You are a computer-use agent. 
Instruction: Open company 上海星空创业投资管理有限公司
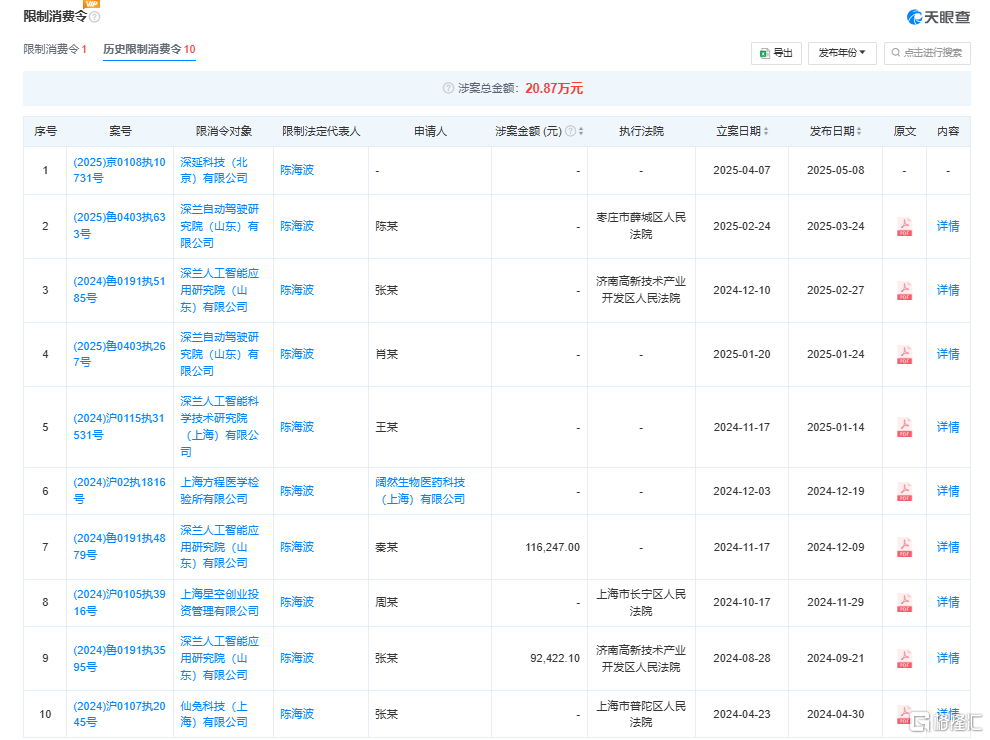220,602
